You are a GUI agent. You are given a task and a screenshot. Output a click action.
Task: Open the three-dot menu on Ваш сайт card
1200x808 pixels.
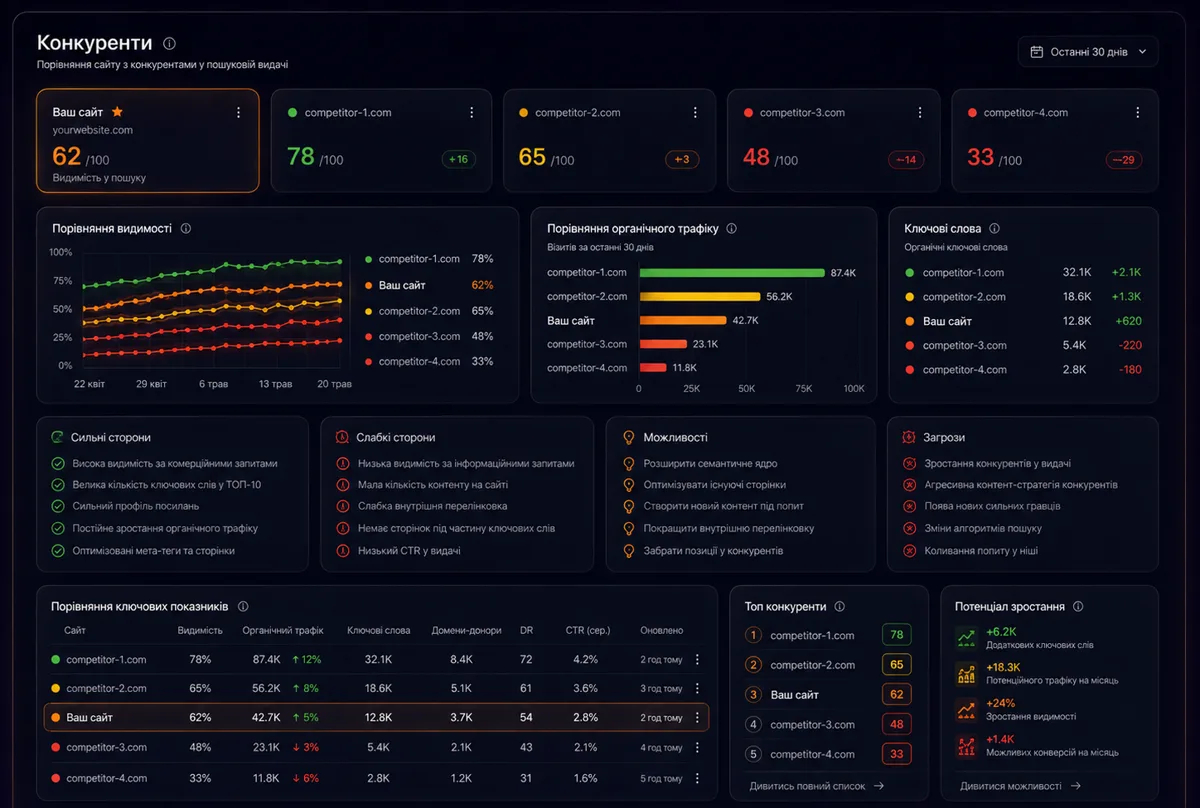pos(238,113)
